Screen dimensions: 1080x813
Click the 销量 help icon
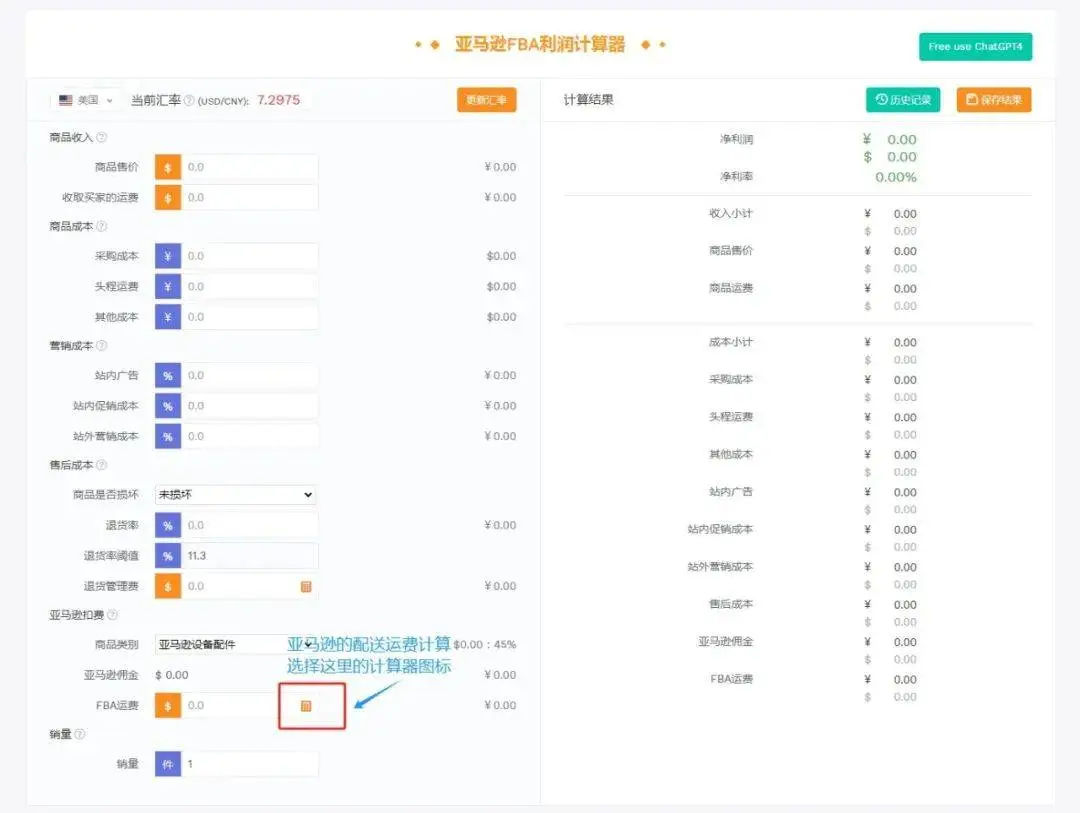[80, 734]
